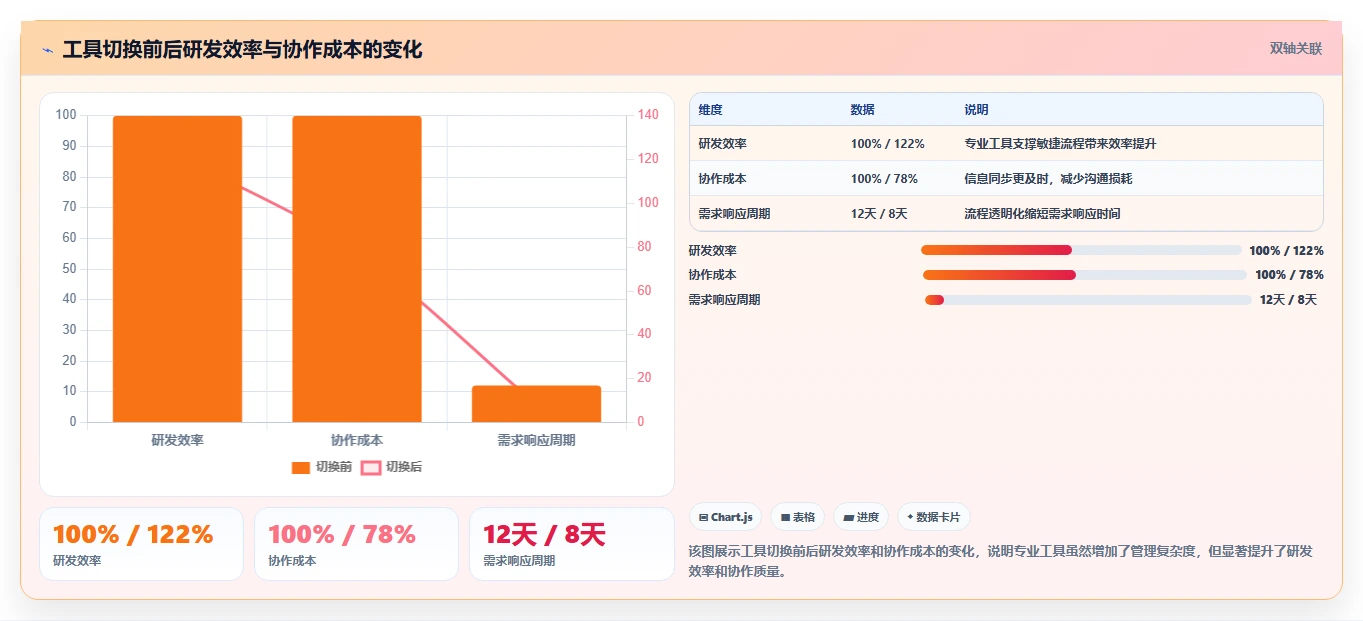Toggle the 切换前 legend swatch
Screen dimensions: 1363x621
point(301,467)
